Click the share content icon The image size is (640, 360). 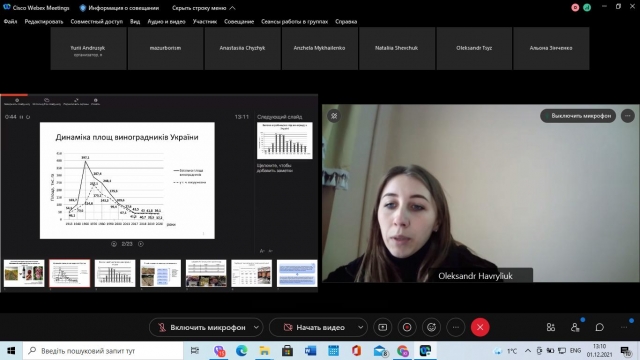(382, 327)
